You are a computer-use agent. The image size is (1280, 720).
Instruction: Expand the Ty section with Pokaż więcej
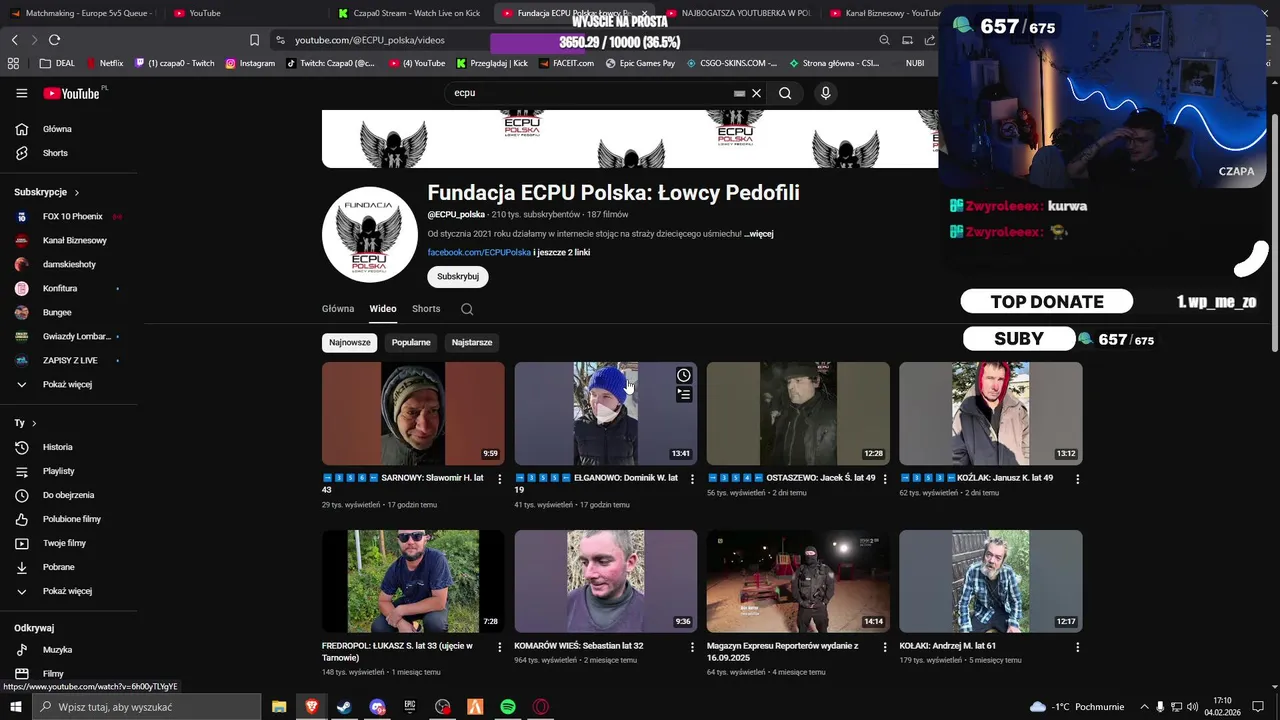tap(69, 591)
